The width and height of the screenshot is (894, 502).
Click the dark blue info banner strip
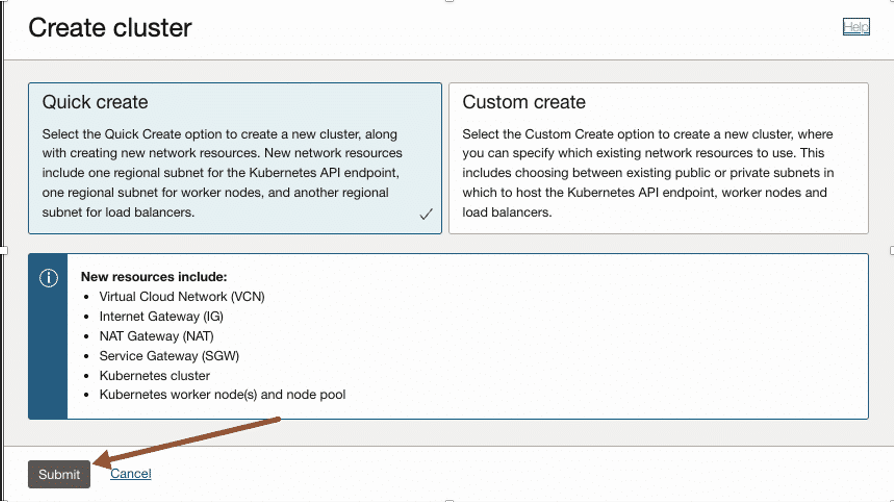coord(48,350)
